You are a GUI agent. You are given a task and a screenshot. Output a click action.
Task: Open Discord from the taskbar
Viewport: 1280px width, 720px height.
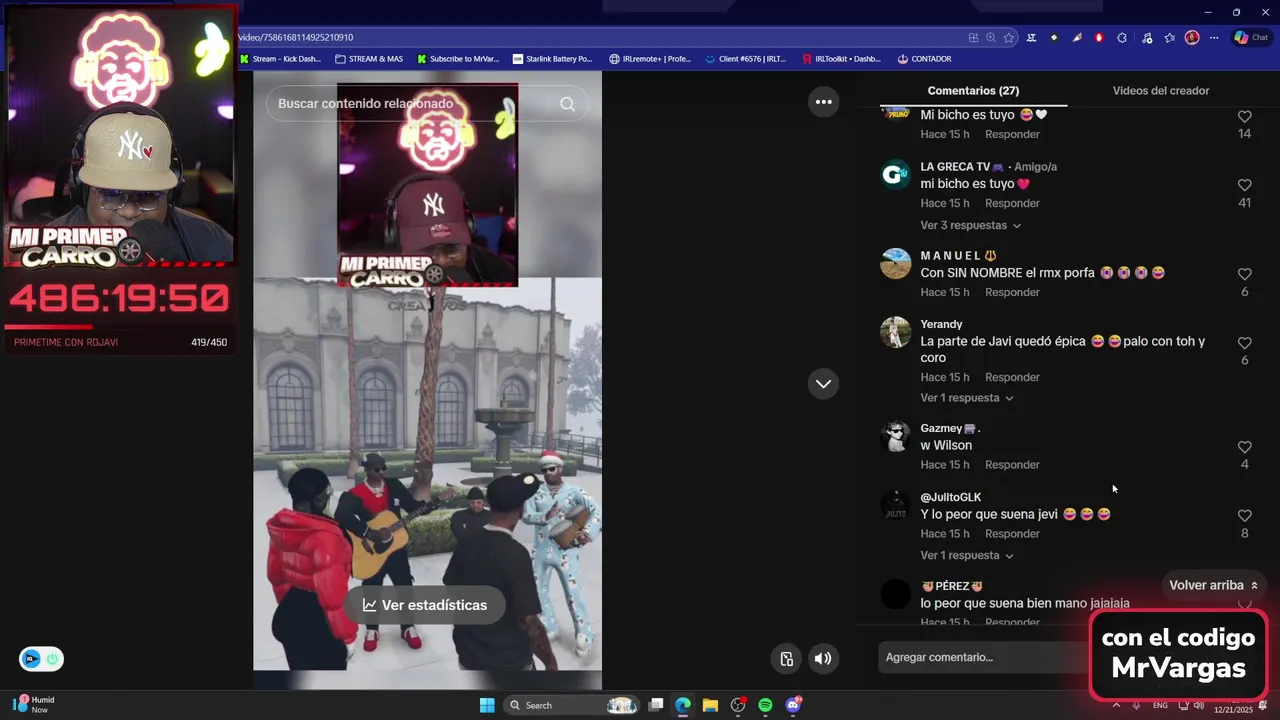(x=793, y=705)
